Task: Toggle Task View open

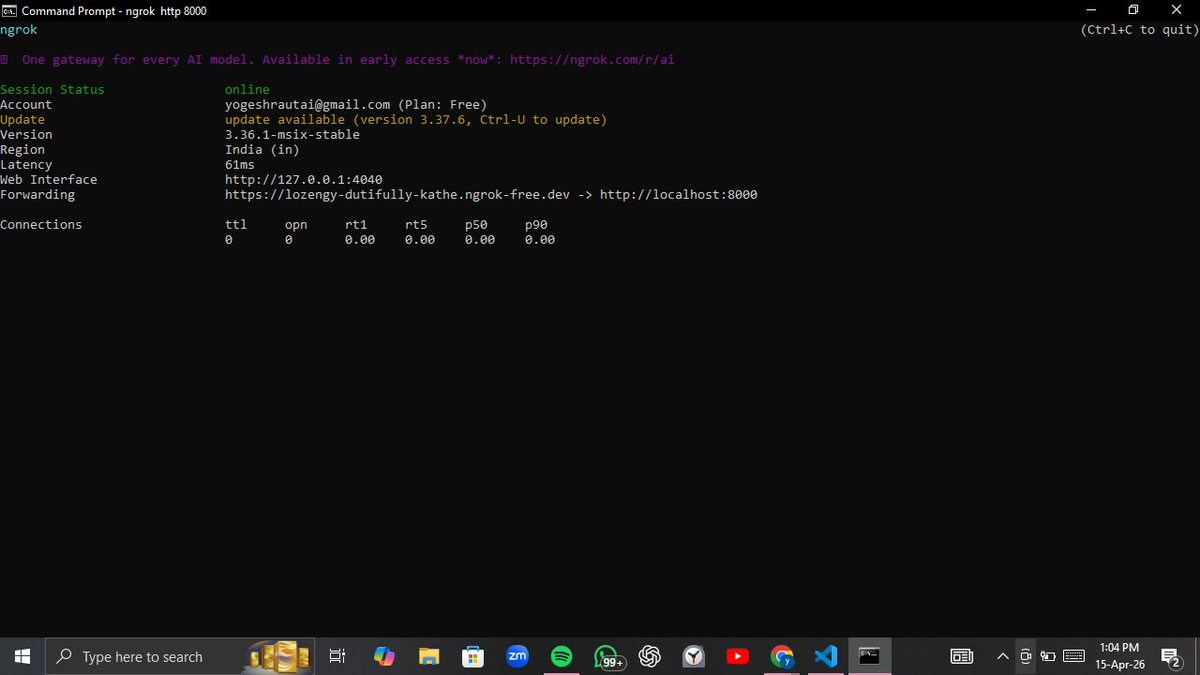Action: [337, 656]
